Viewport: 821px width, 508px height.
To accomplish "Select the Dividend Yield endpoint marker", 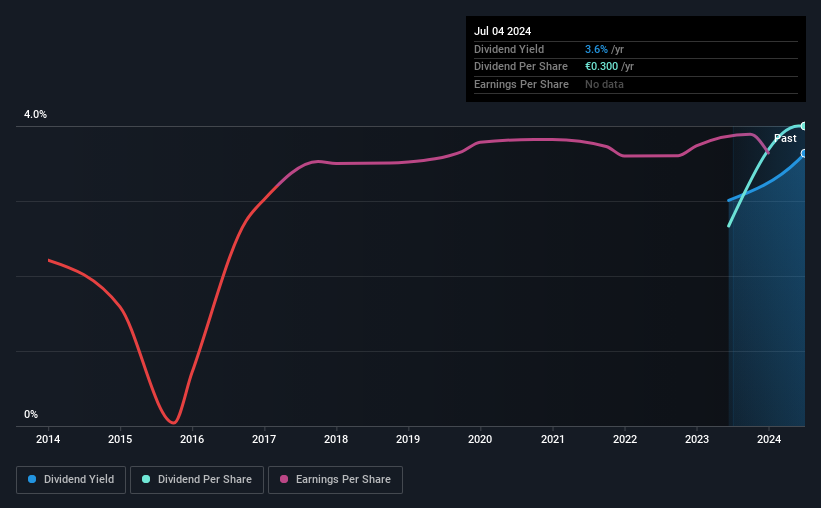I will [x=804, y=153].
